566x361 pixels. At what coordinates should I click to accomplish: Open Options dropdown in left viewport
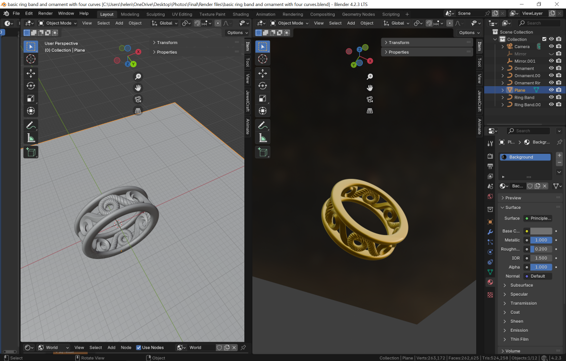[x=237, y=32]
